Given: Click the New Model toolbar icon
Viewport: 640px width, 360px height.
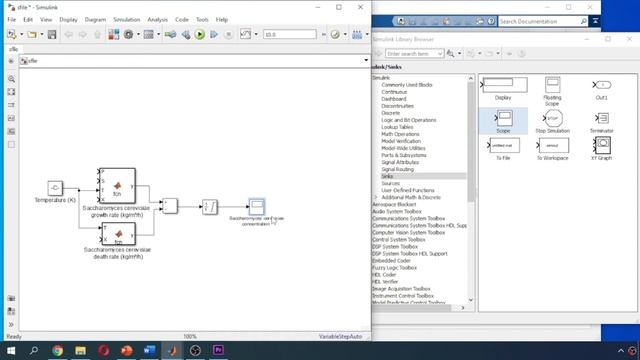Looking at the screenshot, I should [x=11, y=35].
